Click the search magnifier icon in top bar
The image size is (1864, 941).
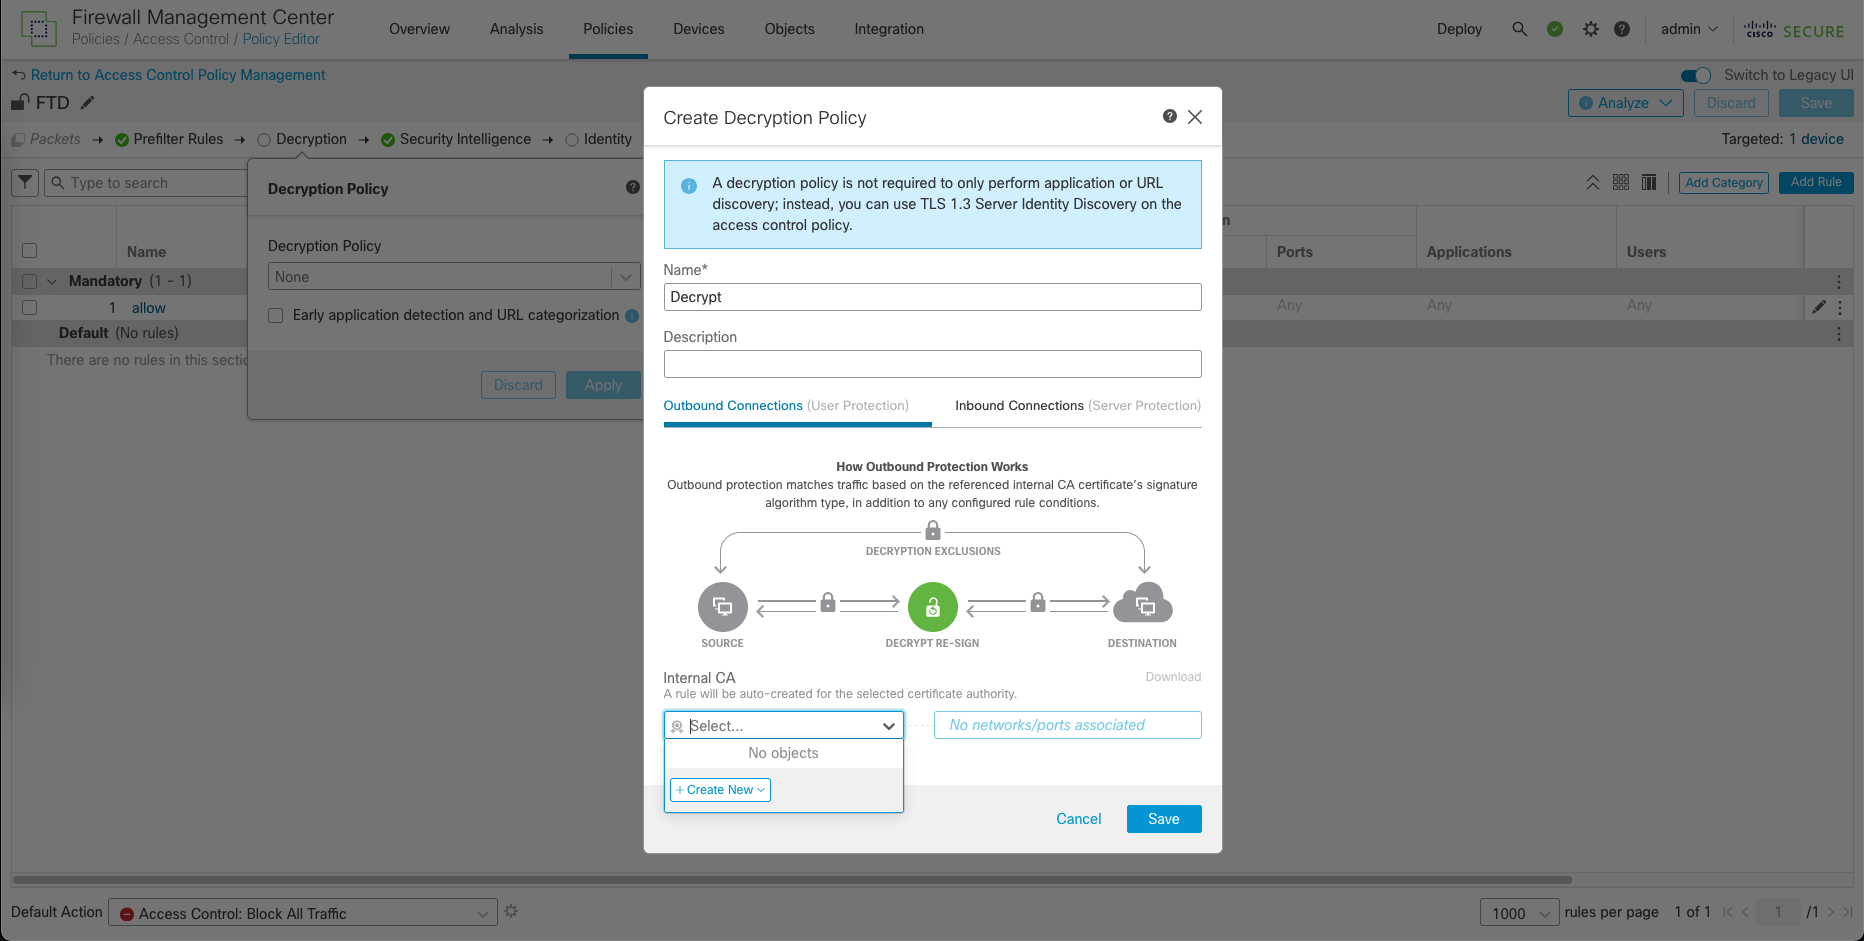[1519, 29]
